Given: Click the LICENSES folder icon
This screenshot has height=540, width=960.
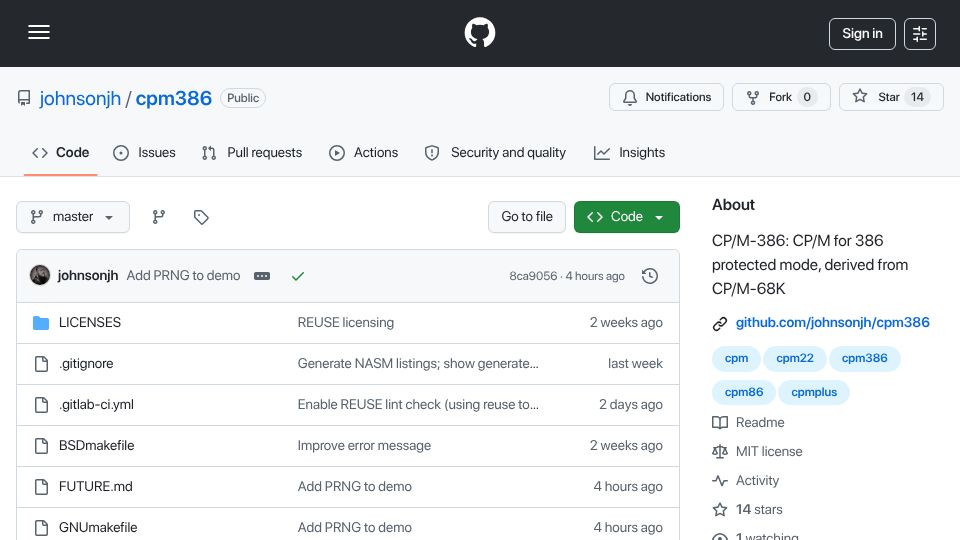Looking at the screenshot, I should pyautogui.click(x=41, y=323).
